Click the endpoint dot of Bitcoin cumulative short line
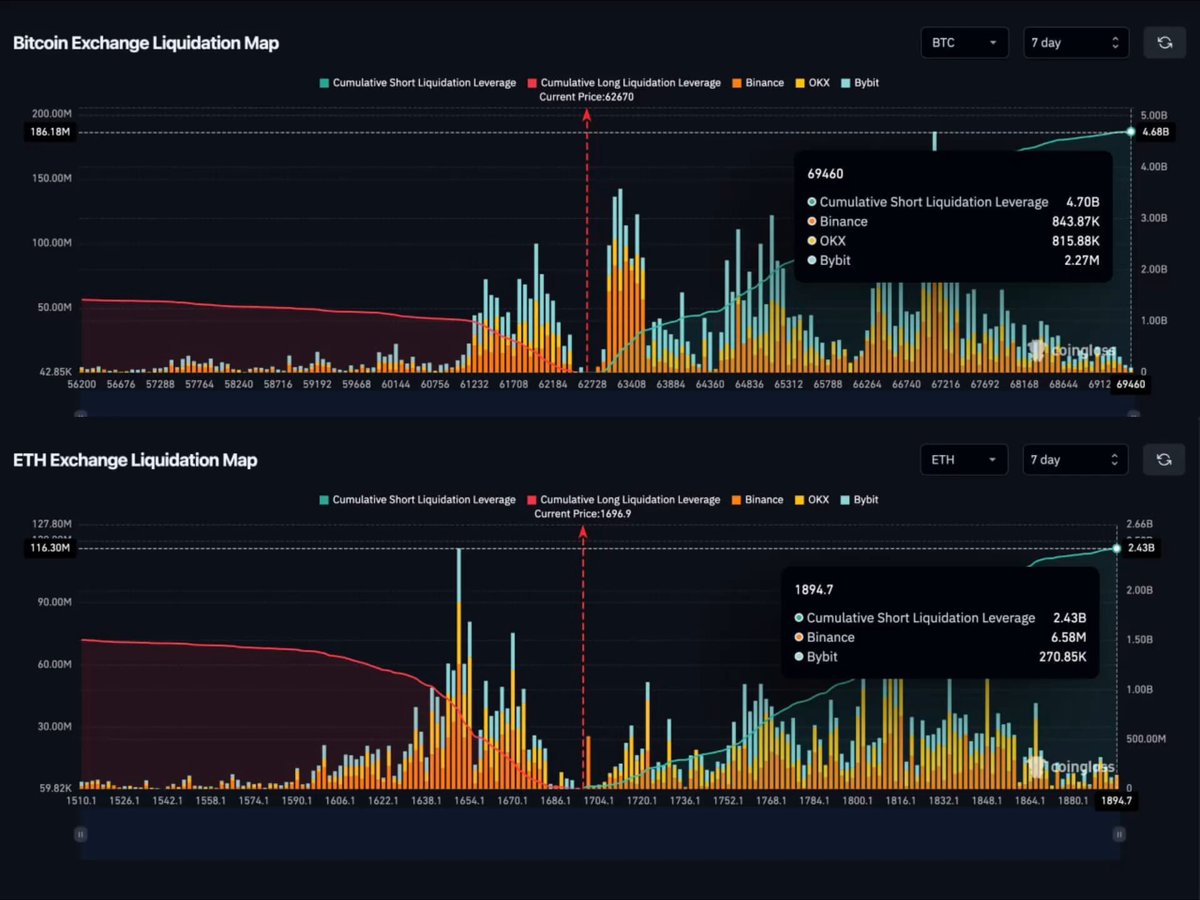 pos(1131,132)
